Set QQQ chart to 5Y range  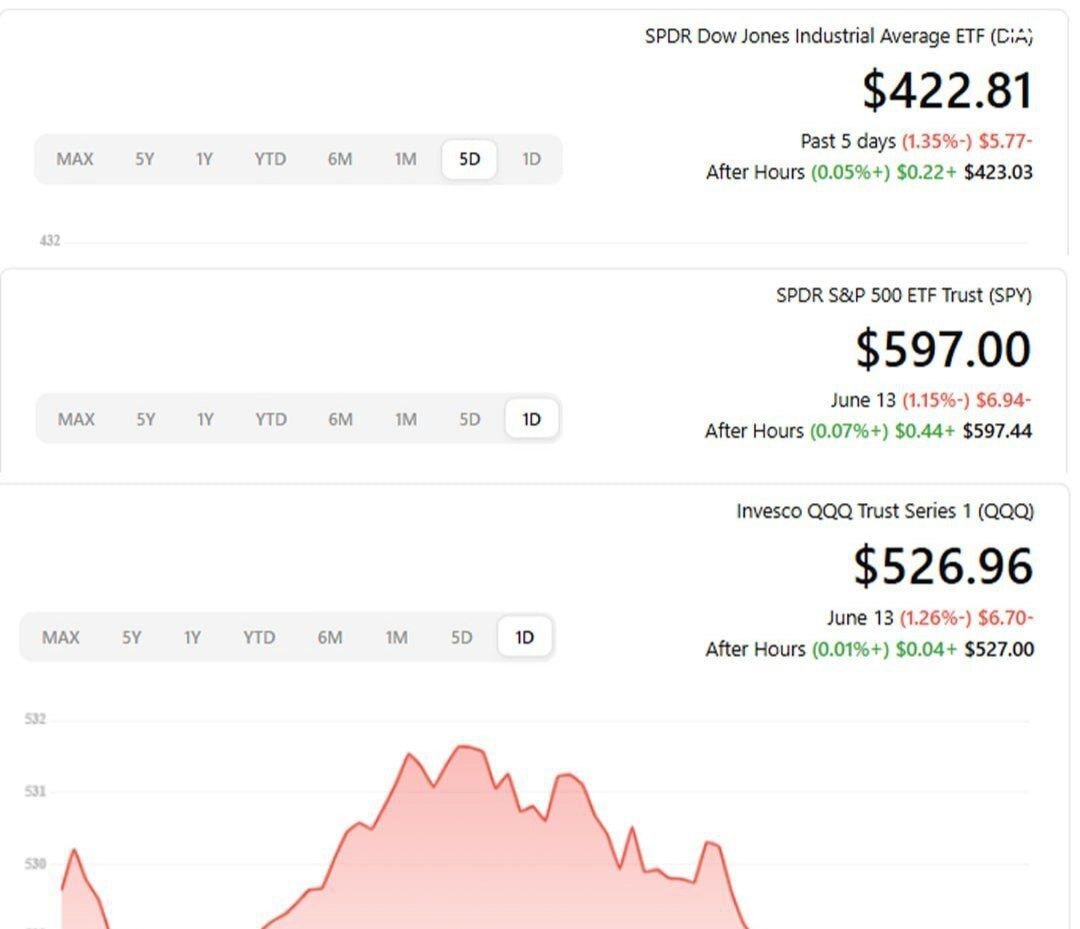click(x=132, y=637)
